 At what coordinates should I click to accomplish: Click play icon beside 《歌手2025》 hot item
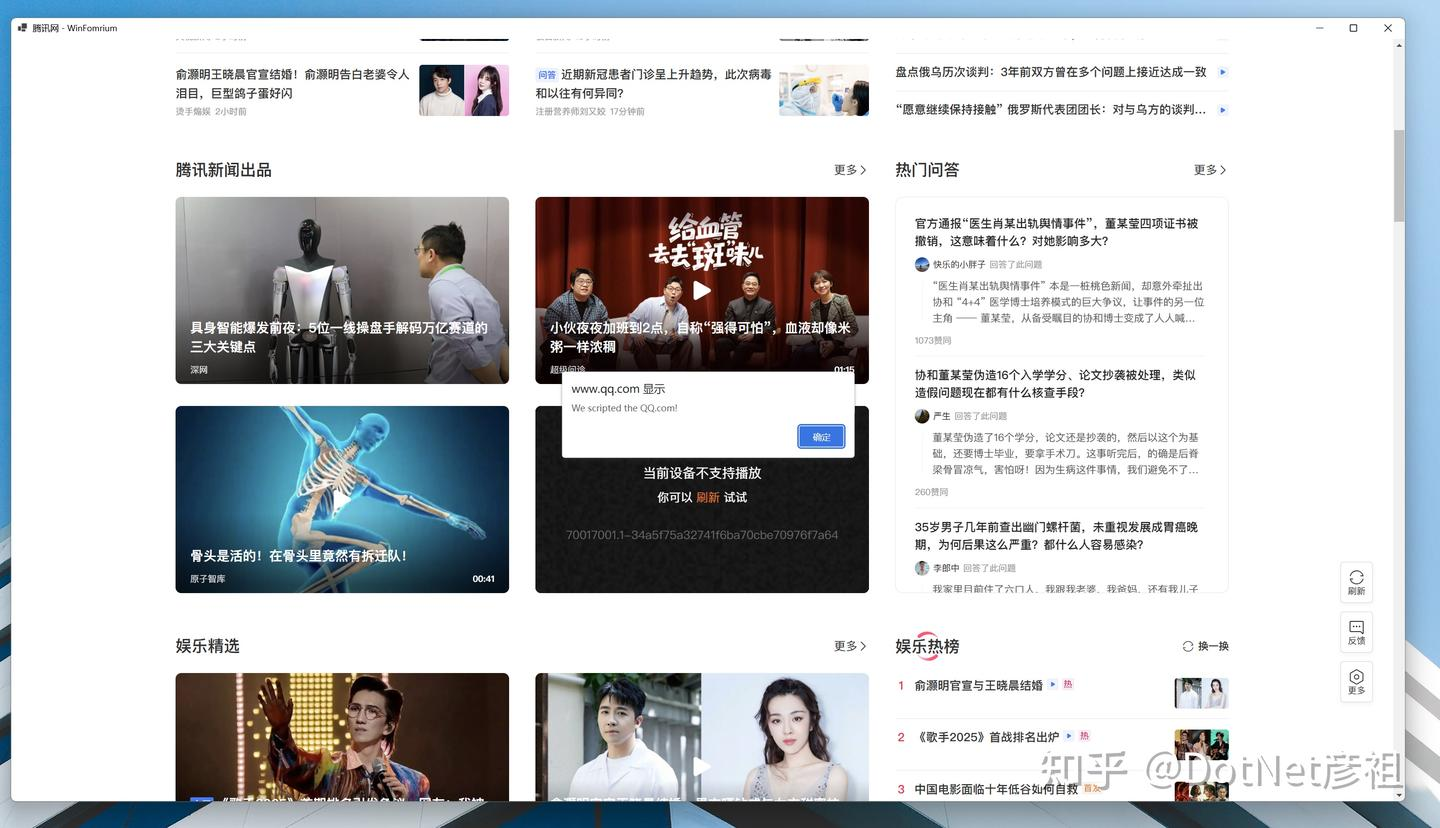pos(1069,737)
